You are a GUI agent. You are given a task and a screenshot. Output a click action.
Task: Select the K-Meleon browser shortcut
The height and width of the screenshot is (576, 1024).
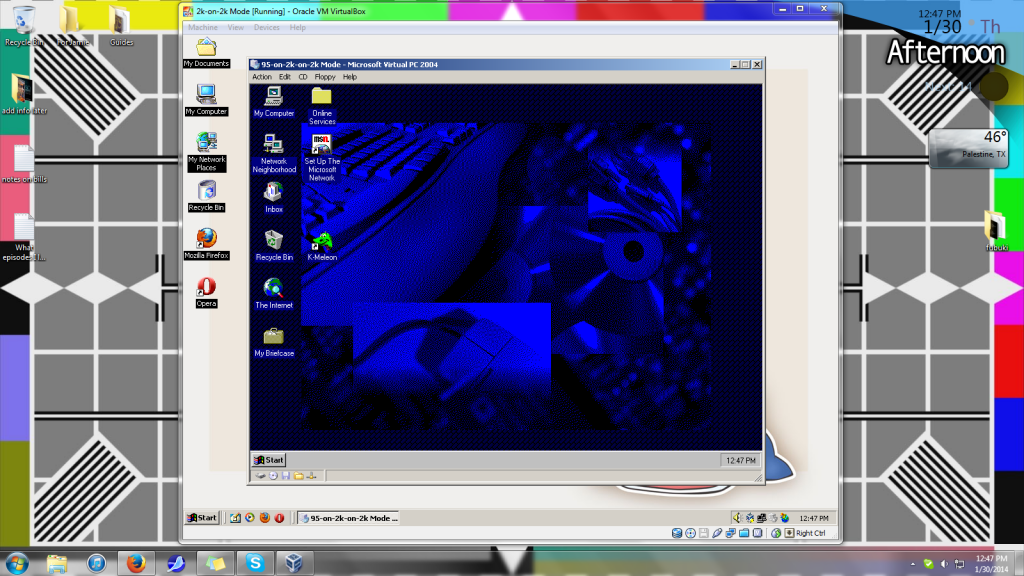[321, 246]
